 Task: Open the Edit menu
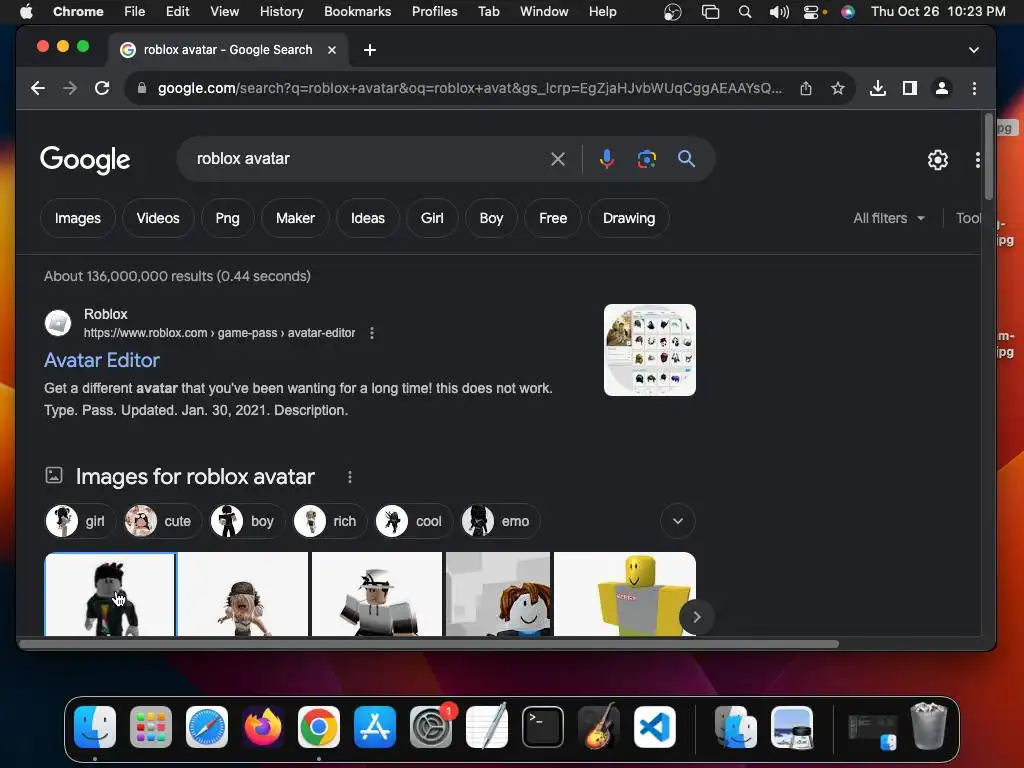point(177,12)
